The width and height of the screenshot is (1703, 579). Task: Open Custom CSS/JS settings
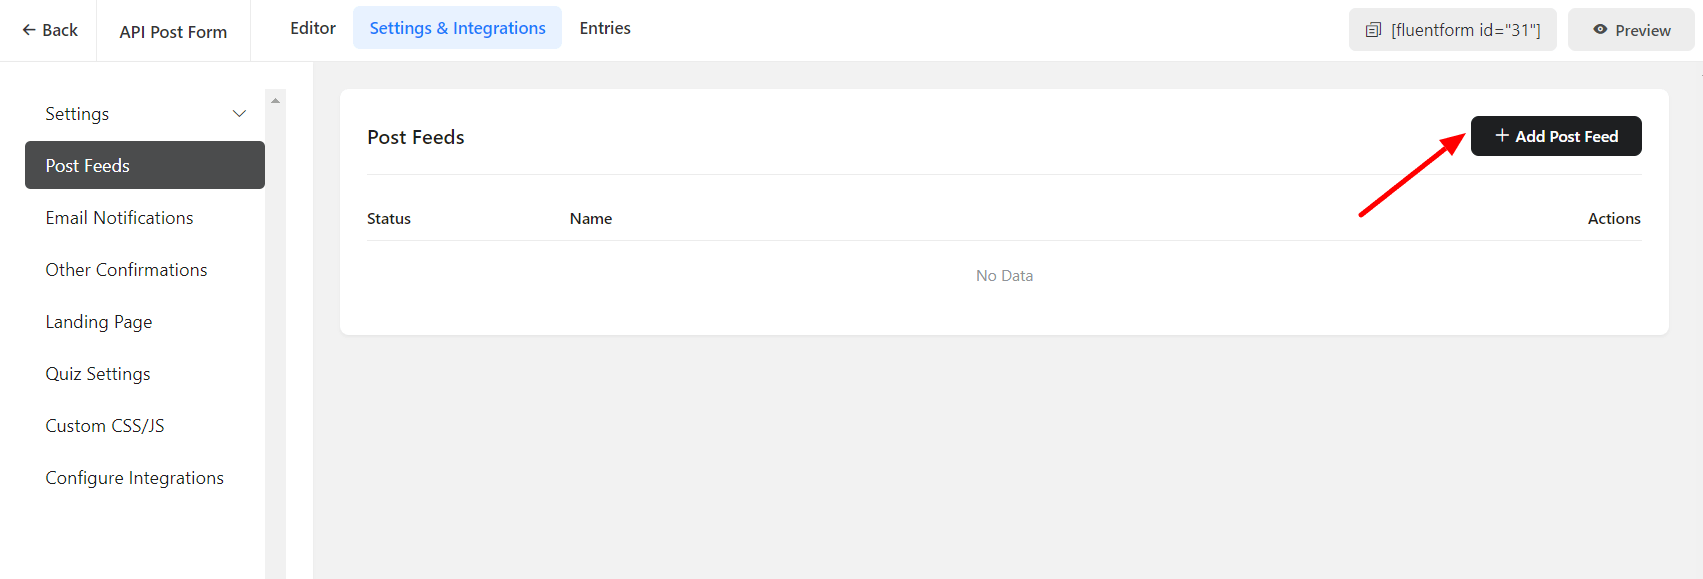pos(105,426)
